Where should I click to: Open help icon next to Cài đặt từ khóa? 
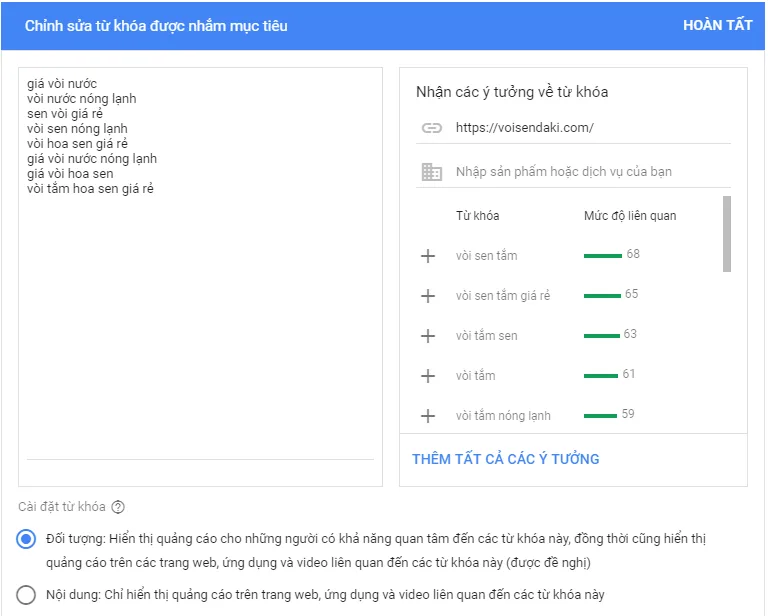118,507
